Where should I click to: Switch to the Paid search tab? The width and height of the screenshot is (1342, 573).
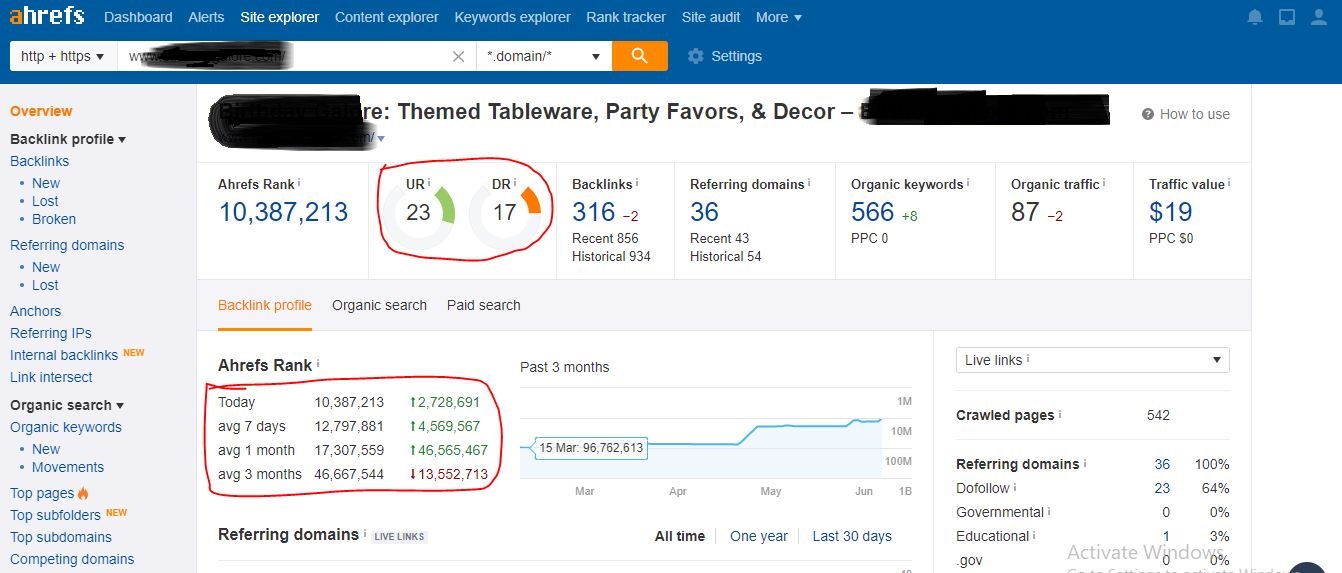[x=483, y=305]
